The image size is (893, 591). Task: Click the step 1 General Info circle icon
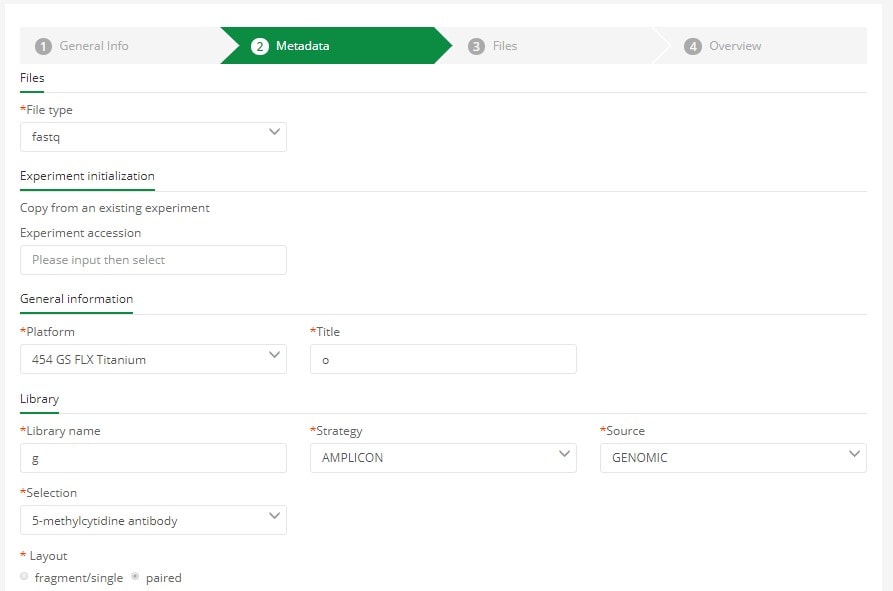click(43, 46)
